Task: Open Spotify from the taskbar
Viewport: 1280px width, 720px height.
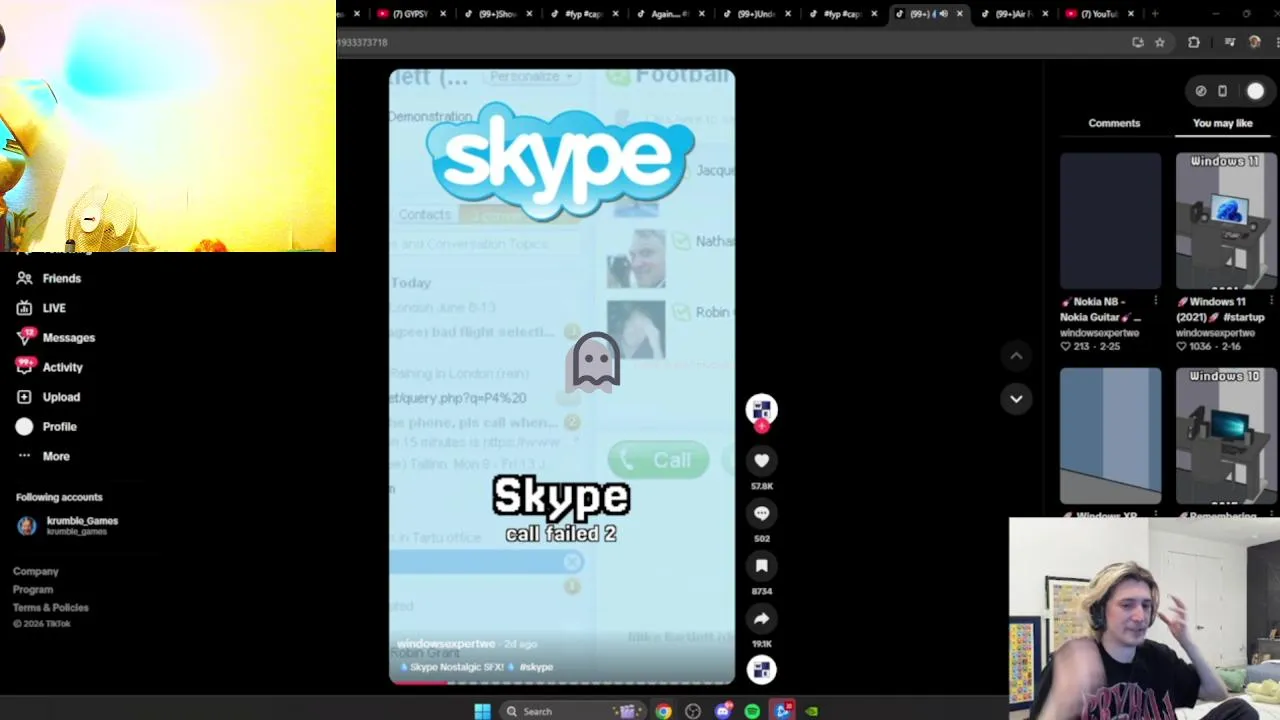Action: tap(752, 711)
